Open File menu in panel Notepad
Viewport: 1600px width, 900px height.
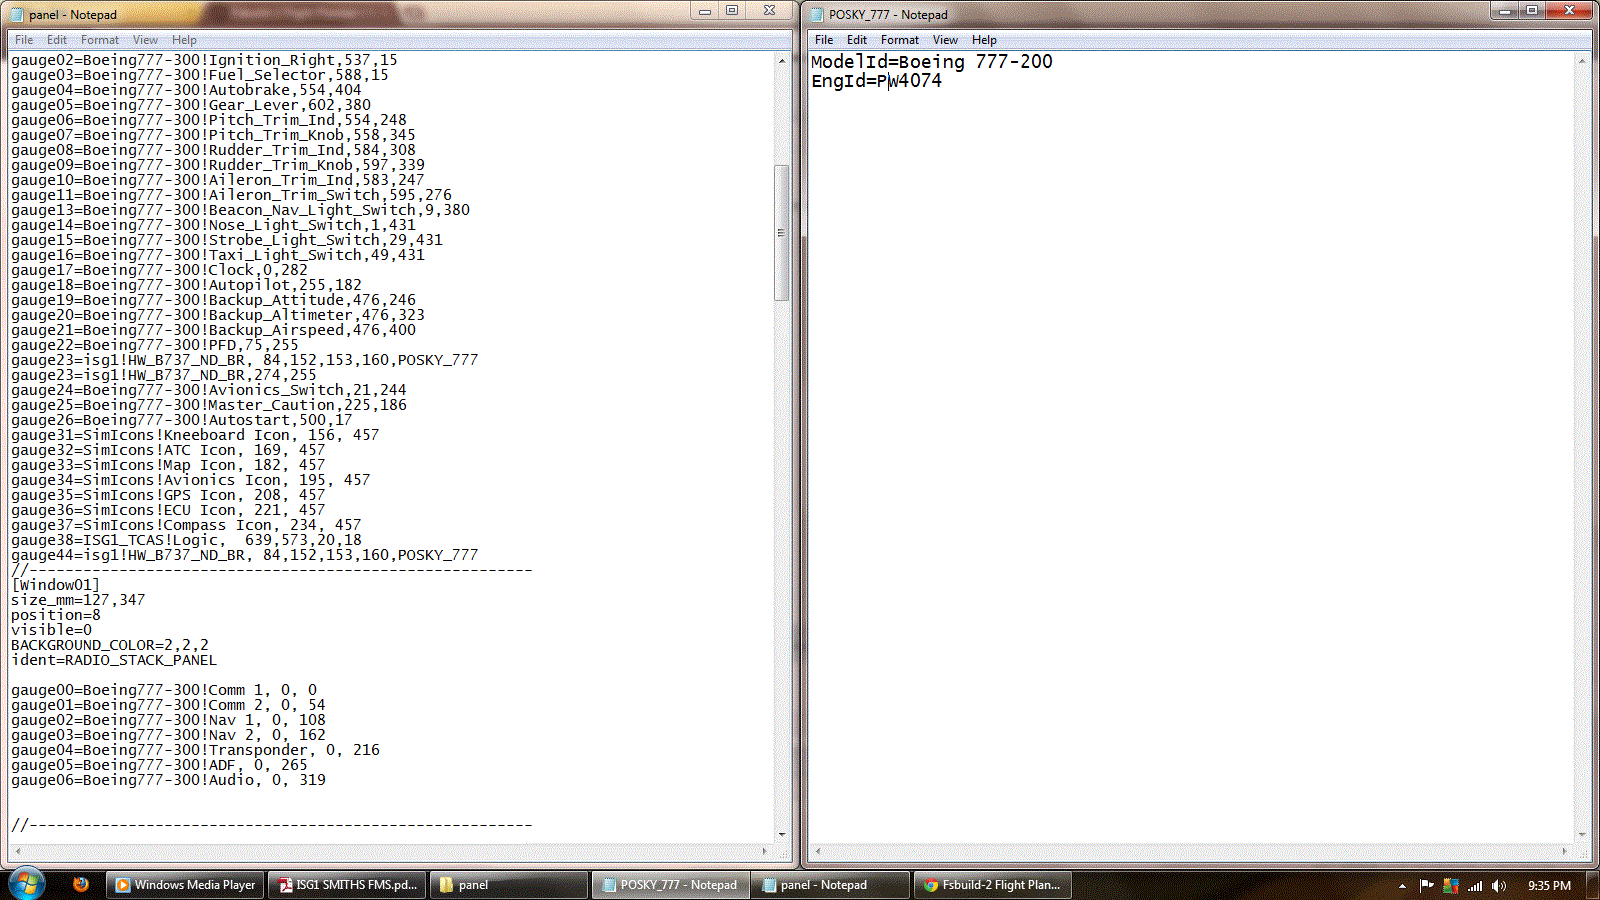24,40
